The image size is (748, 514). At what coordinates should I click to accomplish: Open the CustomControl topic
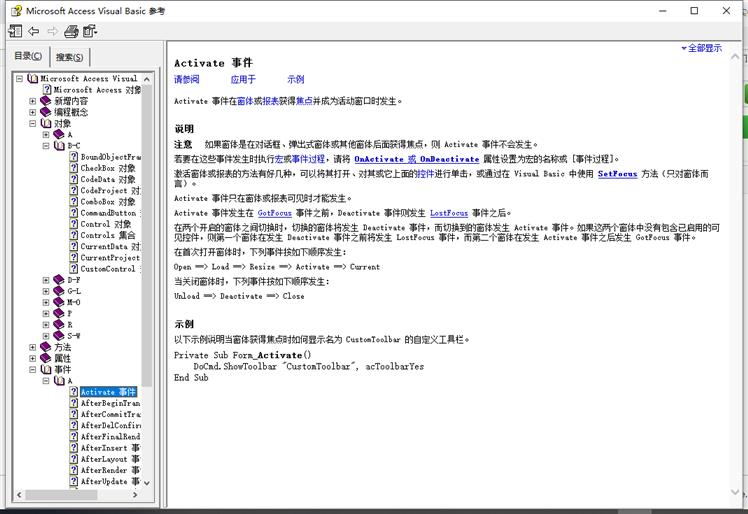[111, 269]
